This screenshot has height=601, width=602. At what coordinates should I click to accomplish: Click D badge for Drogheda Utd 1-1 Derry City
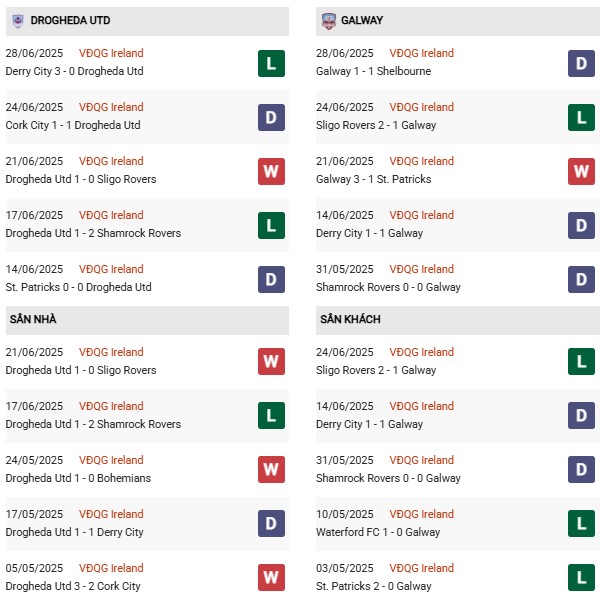[x=271, y=524]
